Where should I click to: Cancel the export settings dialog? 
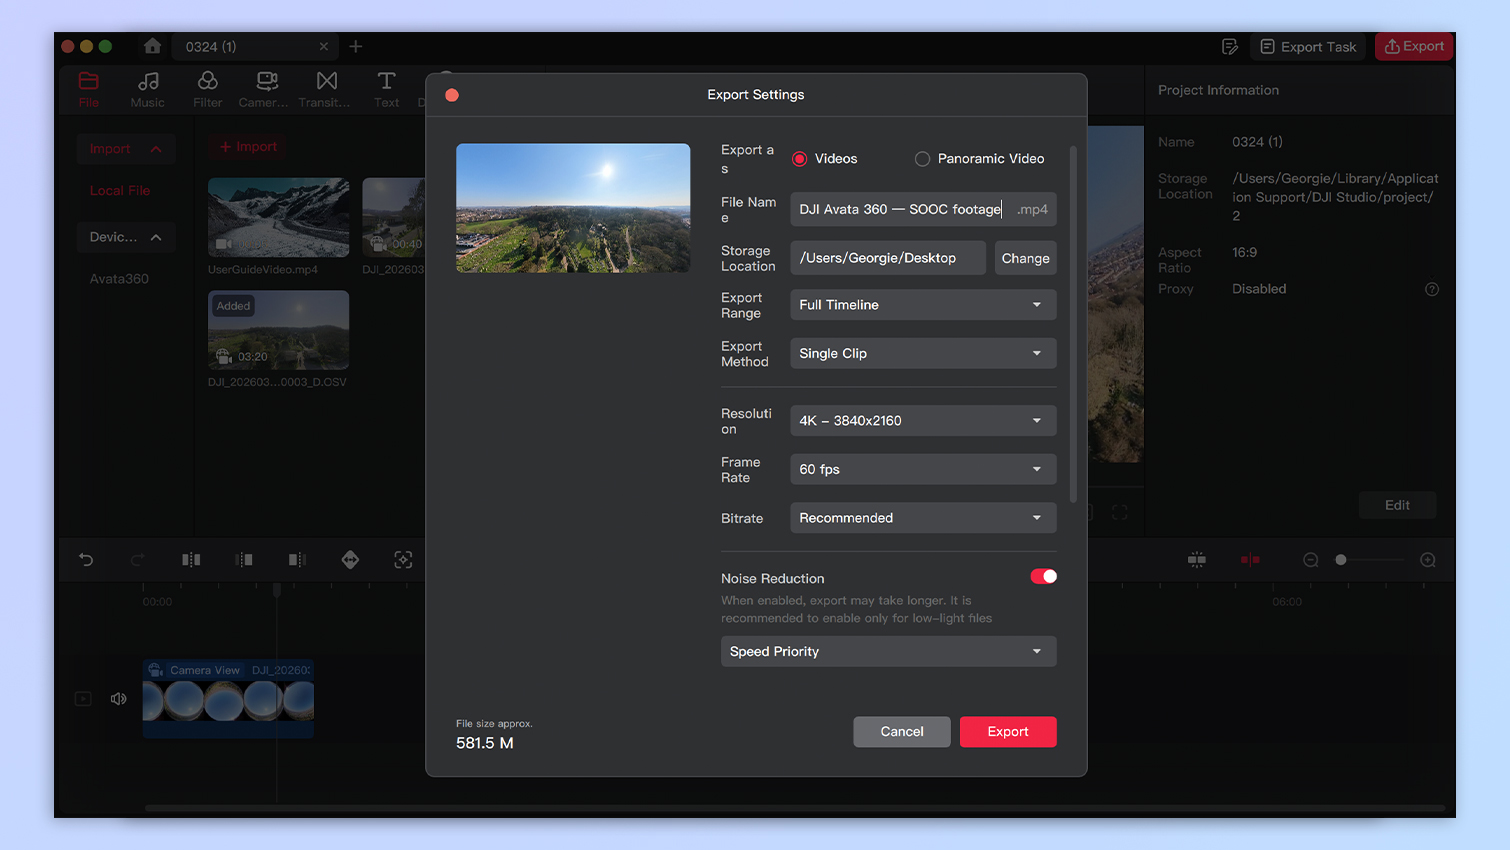(901, 731)
